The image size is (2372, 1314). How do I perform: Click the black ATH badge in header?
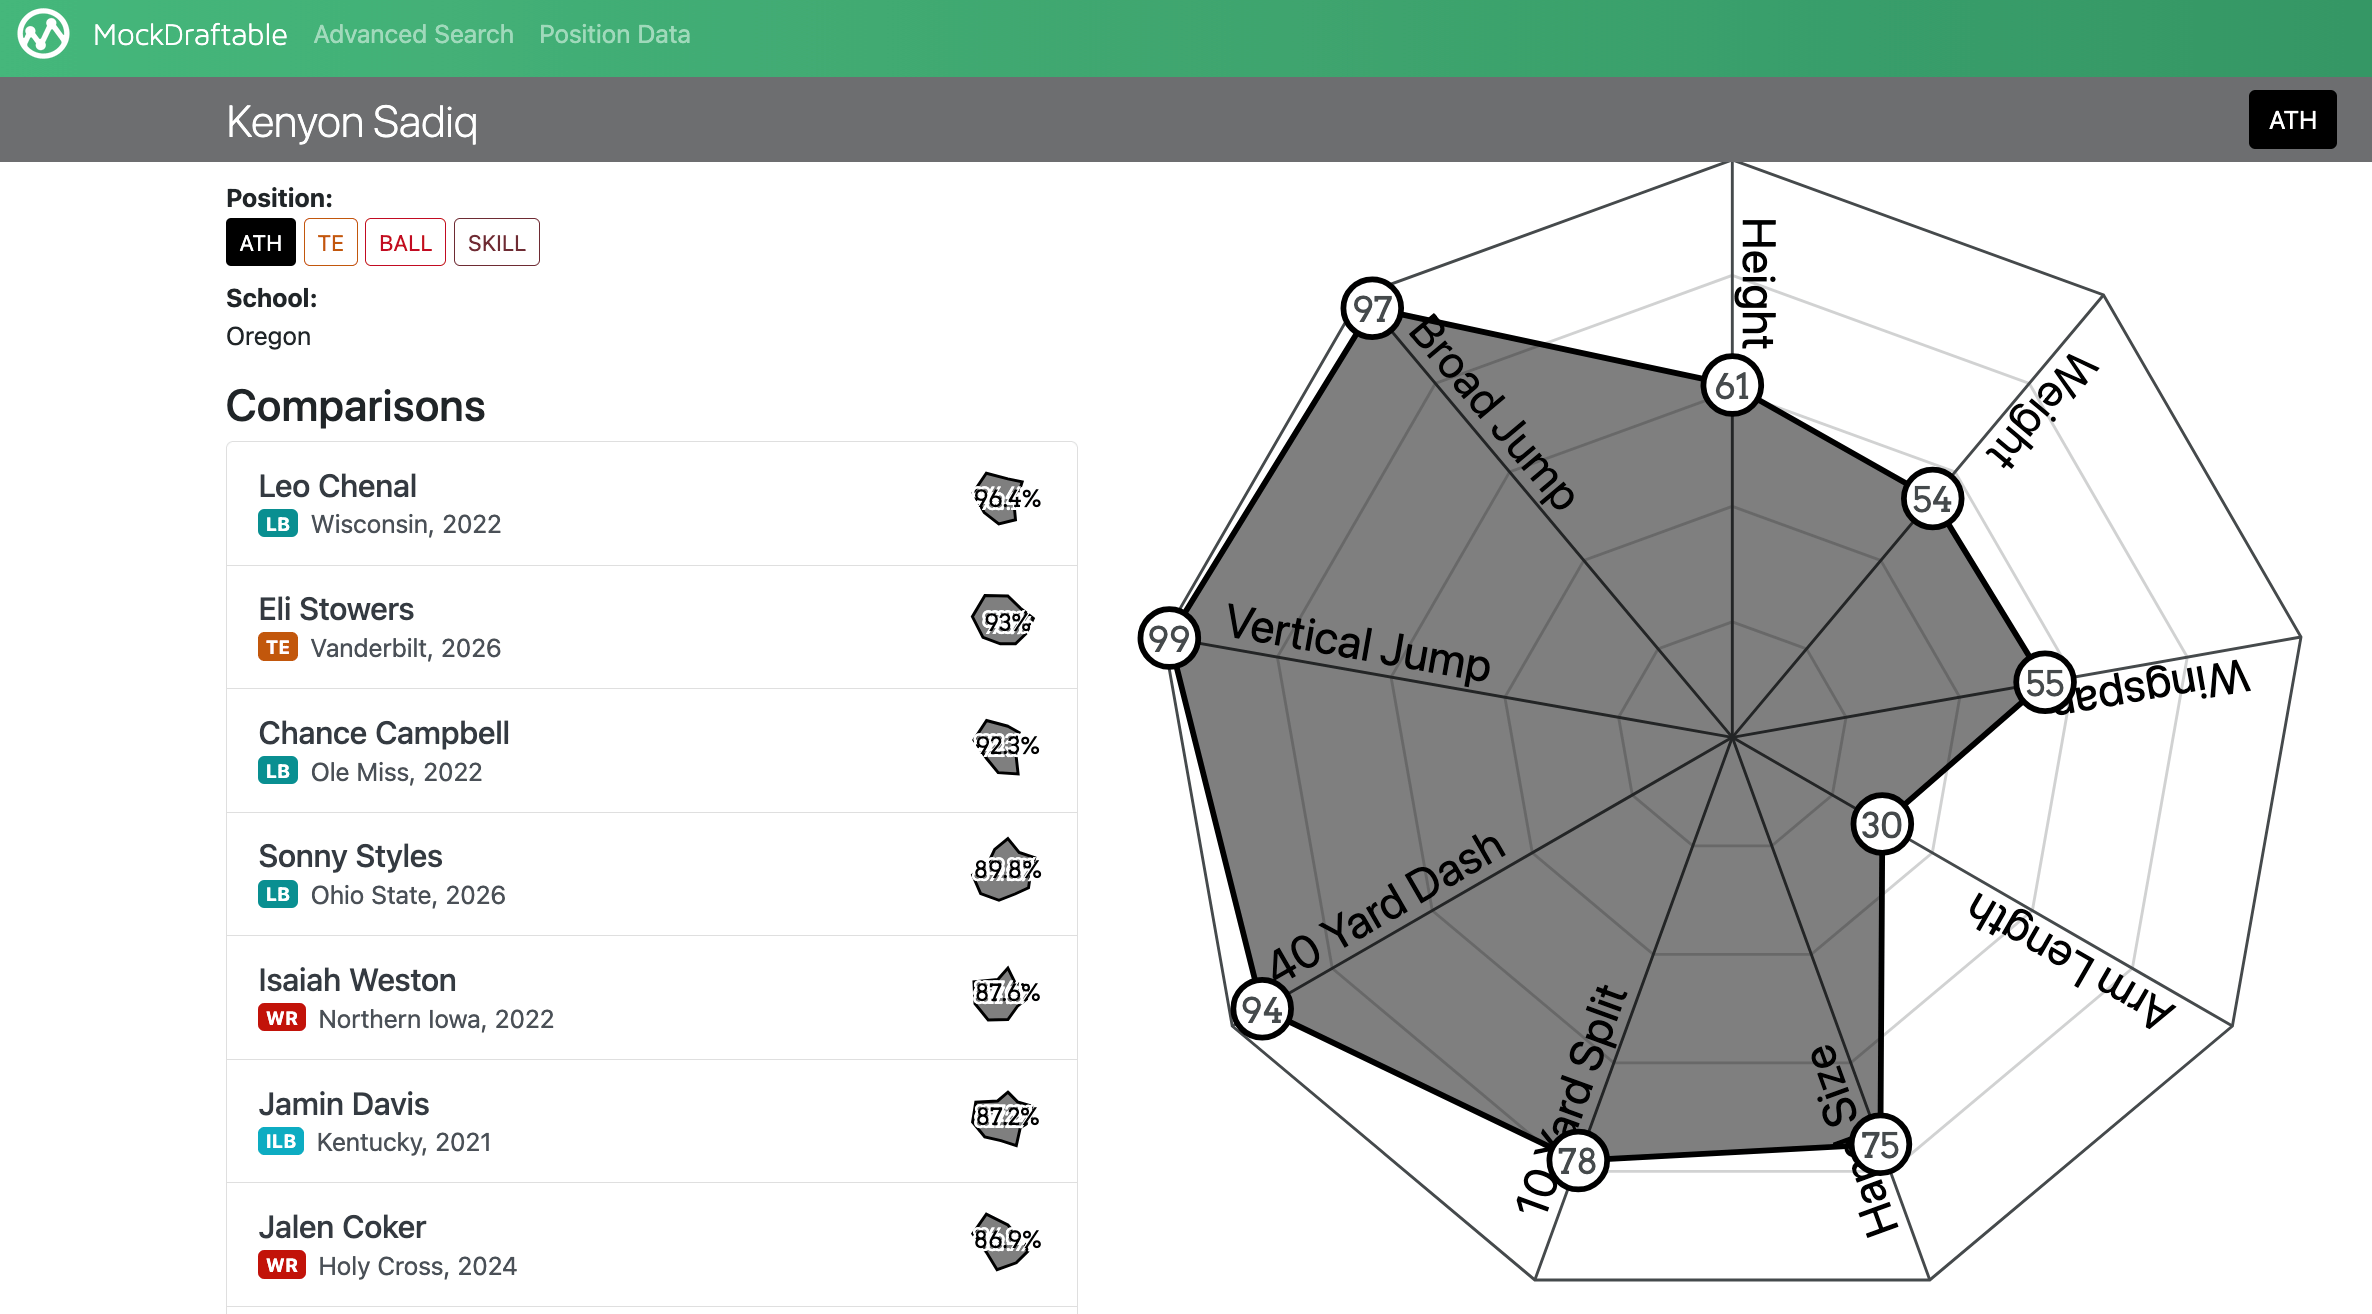(x=2291, y=120)
